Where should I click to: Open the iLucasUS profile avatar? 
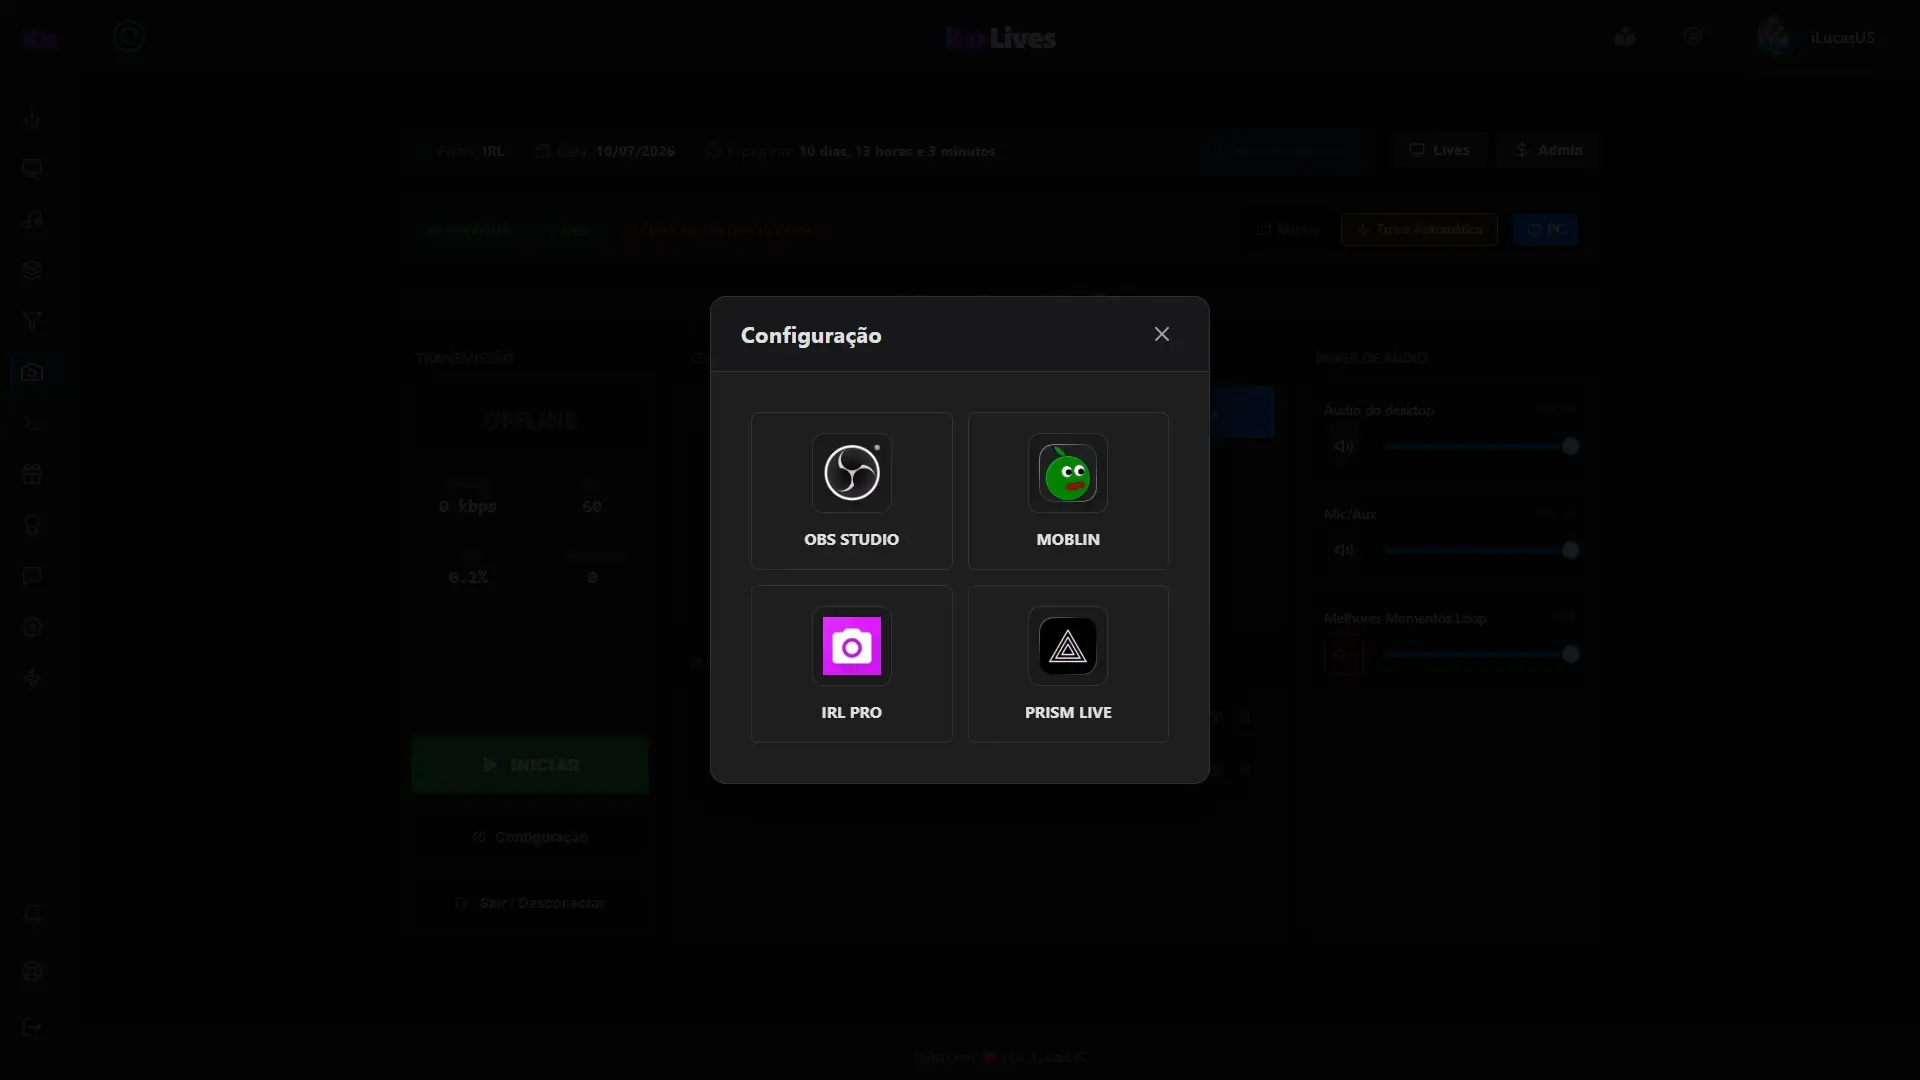click(1774, 37)
